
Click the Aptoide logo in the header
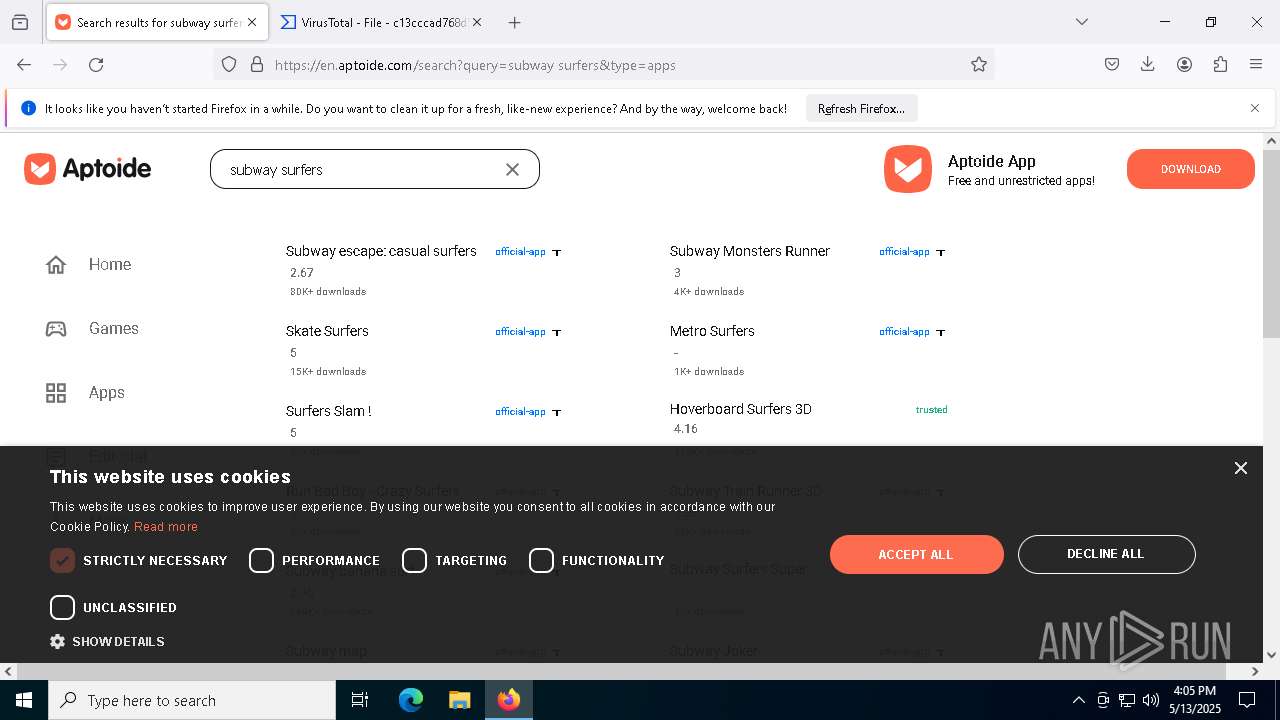88,169
